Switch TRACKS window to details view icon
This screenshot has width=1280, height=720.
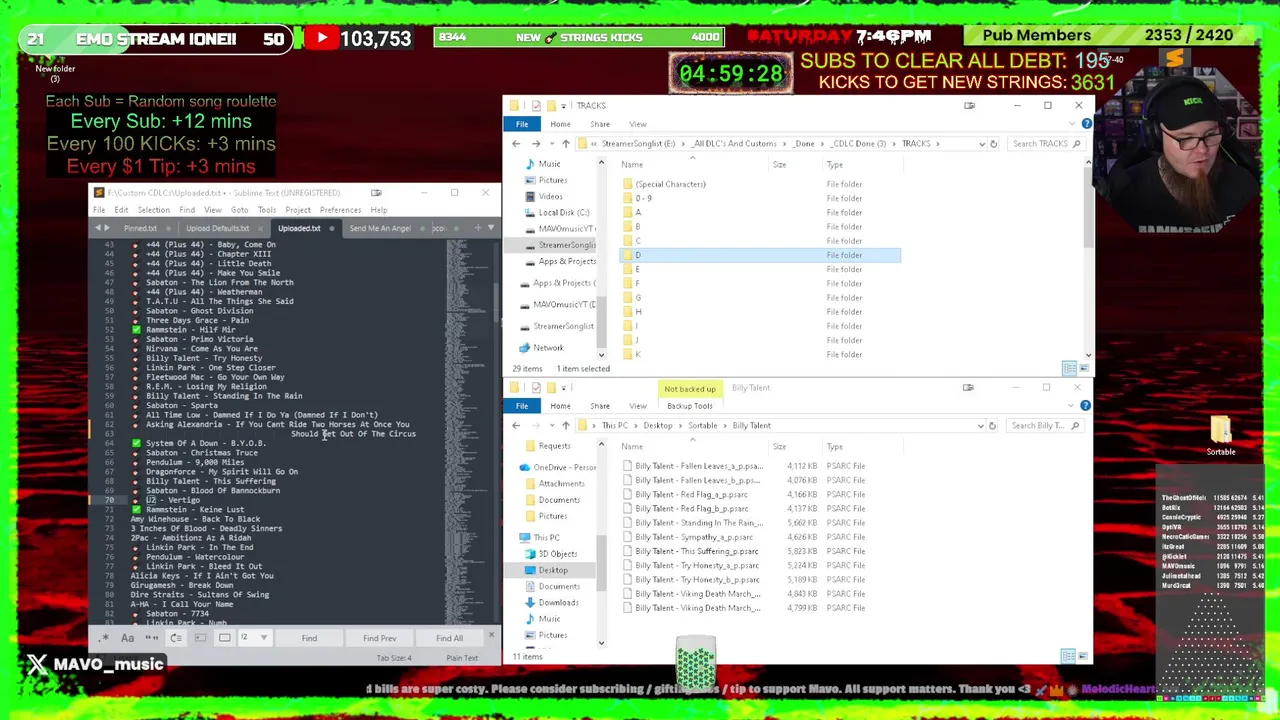[x=1069, y=368]
